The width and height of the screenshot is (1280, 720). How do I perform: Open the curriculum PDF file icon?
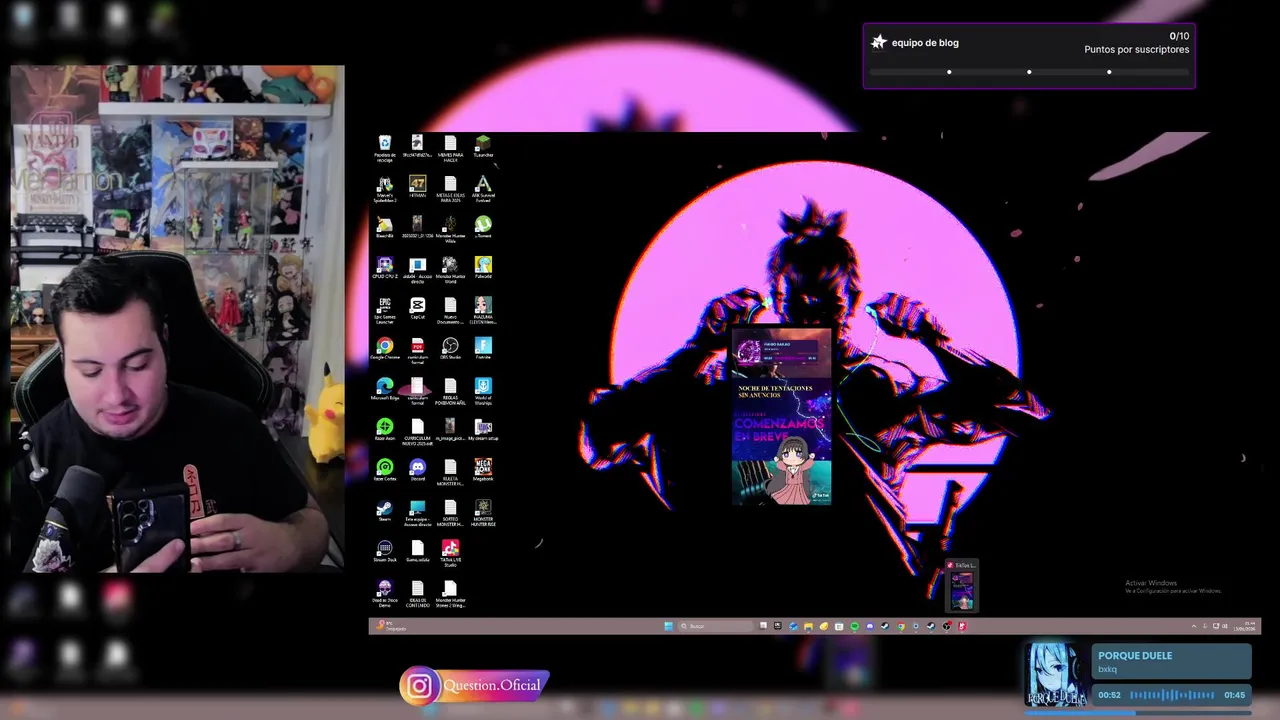[417, 349]
